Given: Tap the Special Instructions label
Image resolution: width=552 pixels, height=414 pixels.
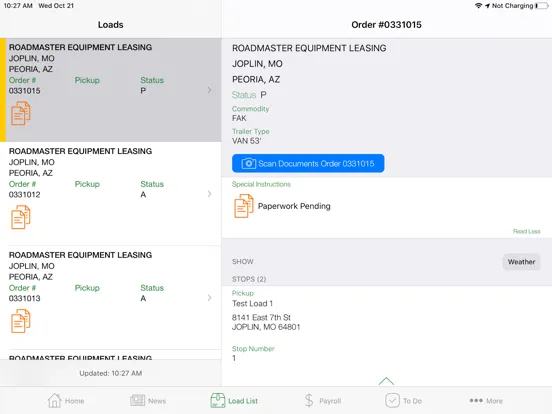Looking at the screenshot, I should (x=261, y=184).
